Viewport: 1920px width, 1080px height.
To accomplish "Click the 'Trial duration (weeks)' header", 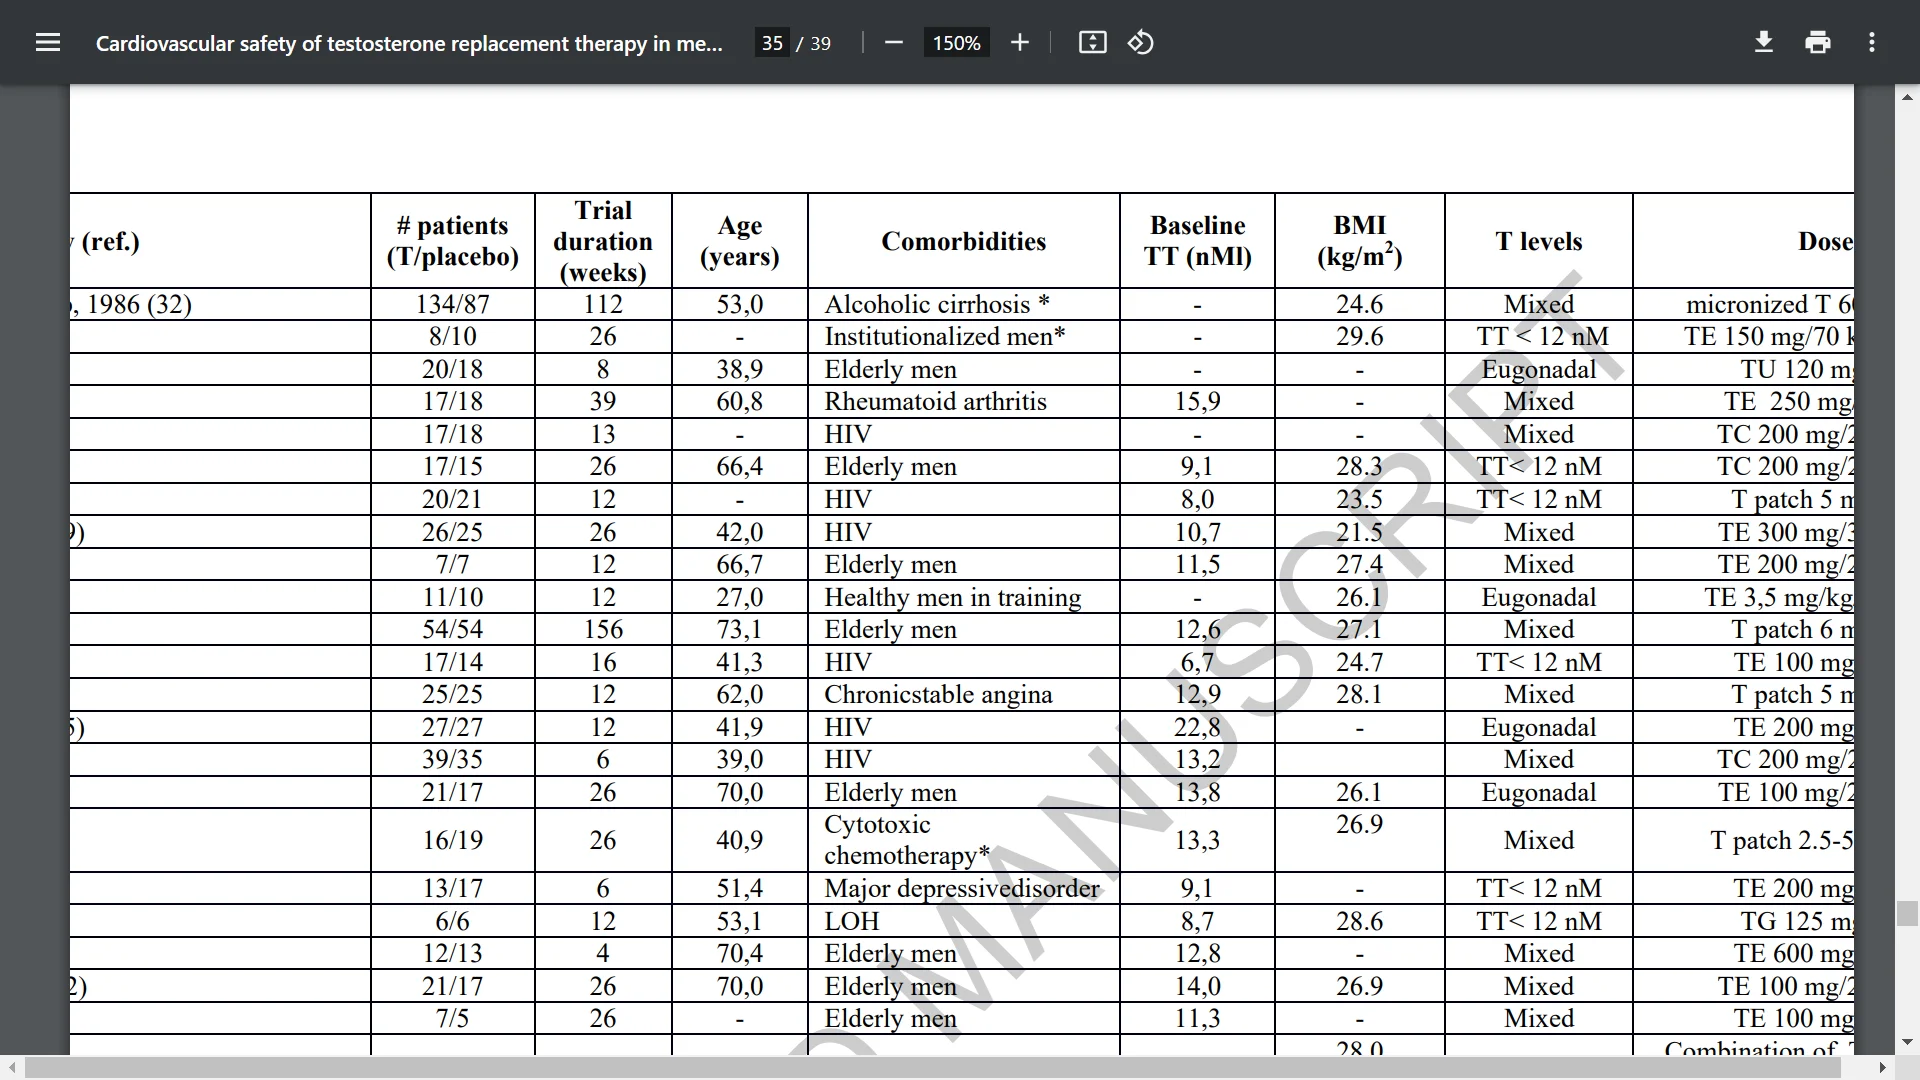I will click(603, 241).
